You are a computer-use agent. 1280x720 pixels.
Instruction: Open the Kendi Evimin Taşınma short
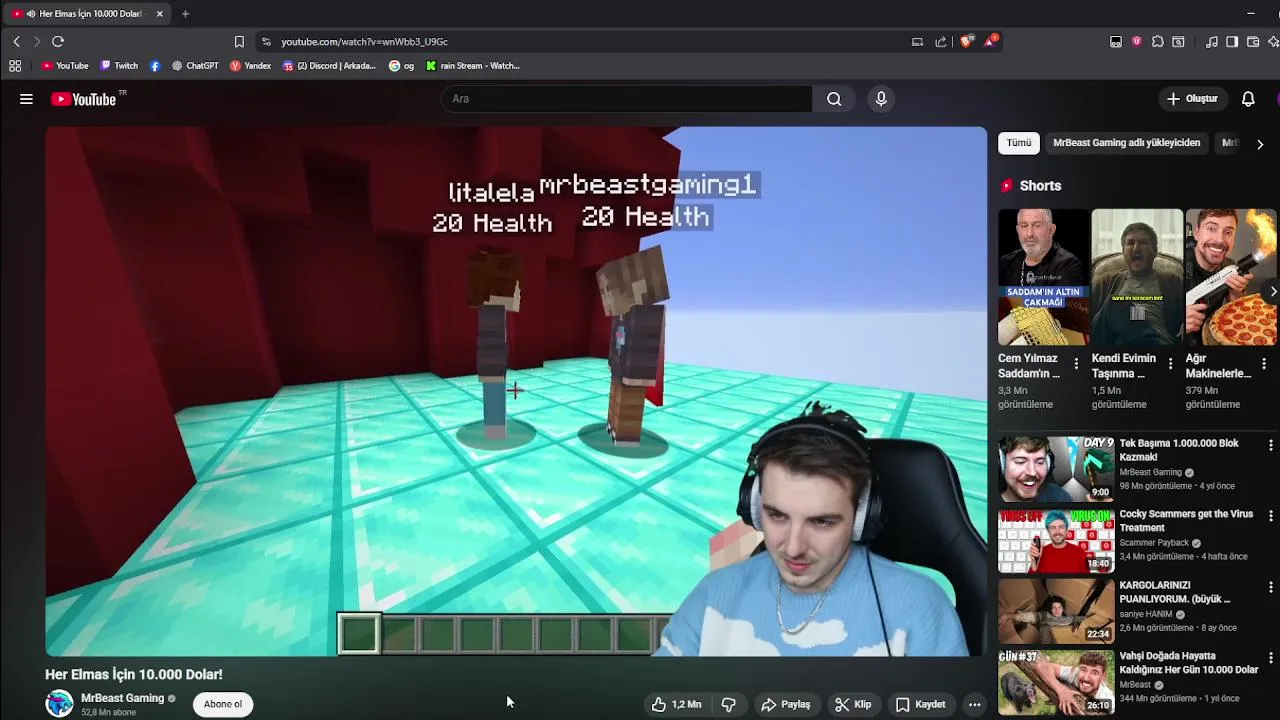pos(1137,277)
